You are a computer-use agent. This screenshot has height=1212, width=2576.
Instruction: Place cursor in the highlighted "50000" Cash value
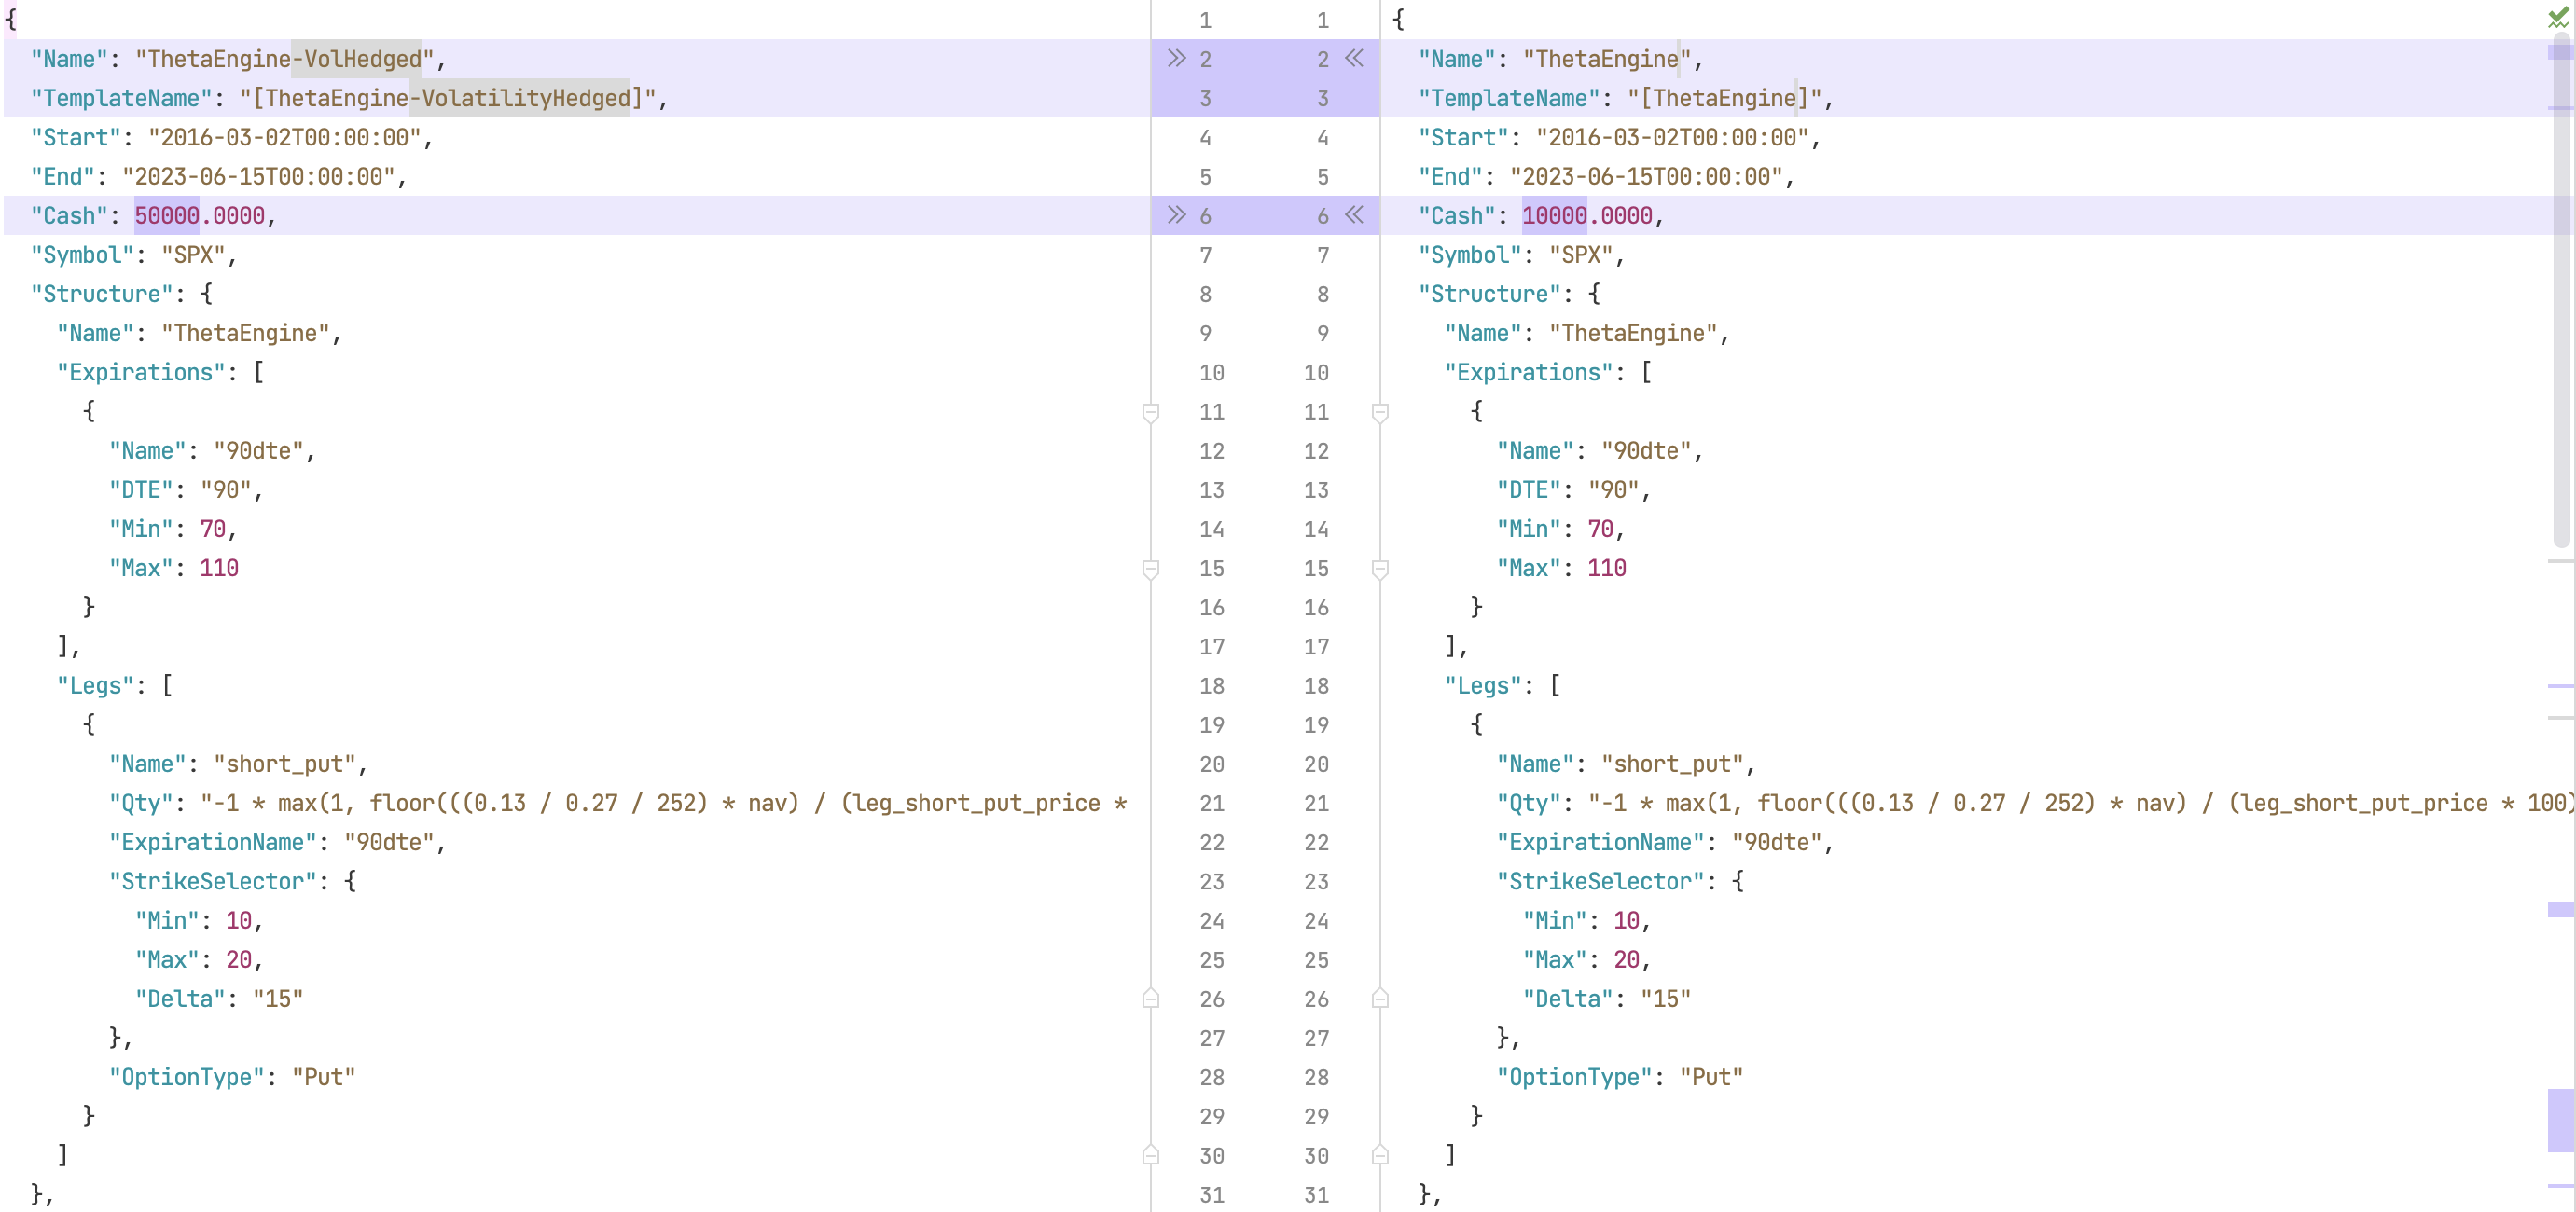point(165,215)
